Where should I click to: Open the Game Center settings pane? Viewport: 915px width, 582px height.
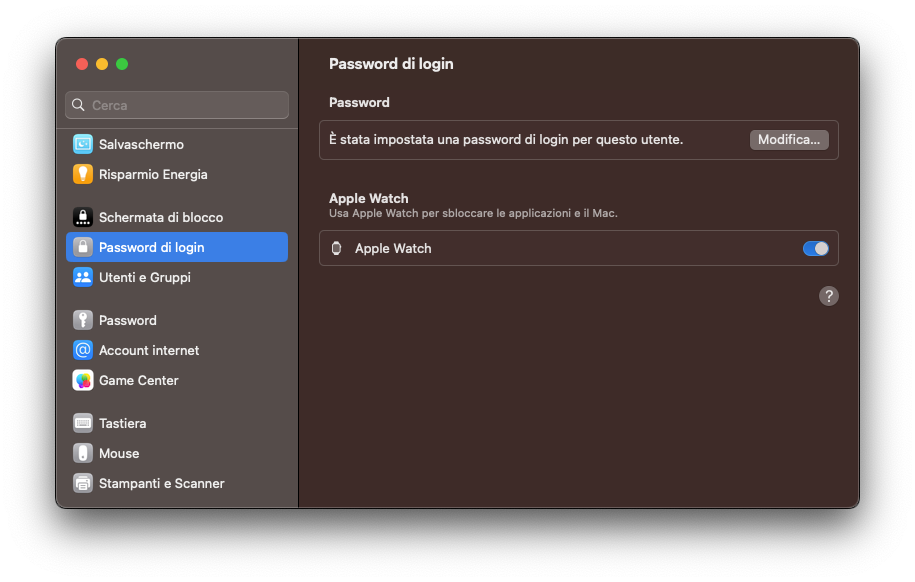138,380
